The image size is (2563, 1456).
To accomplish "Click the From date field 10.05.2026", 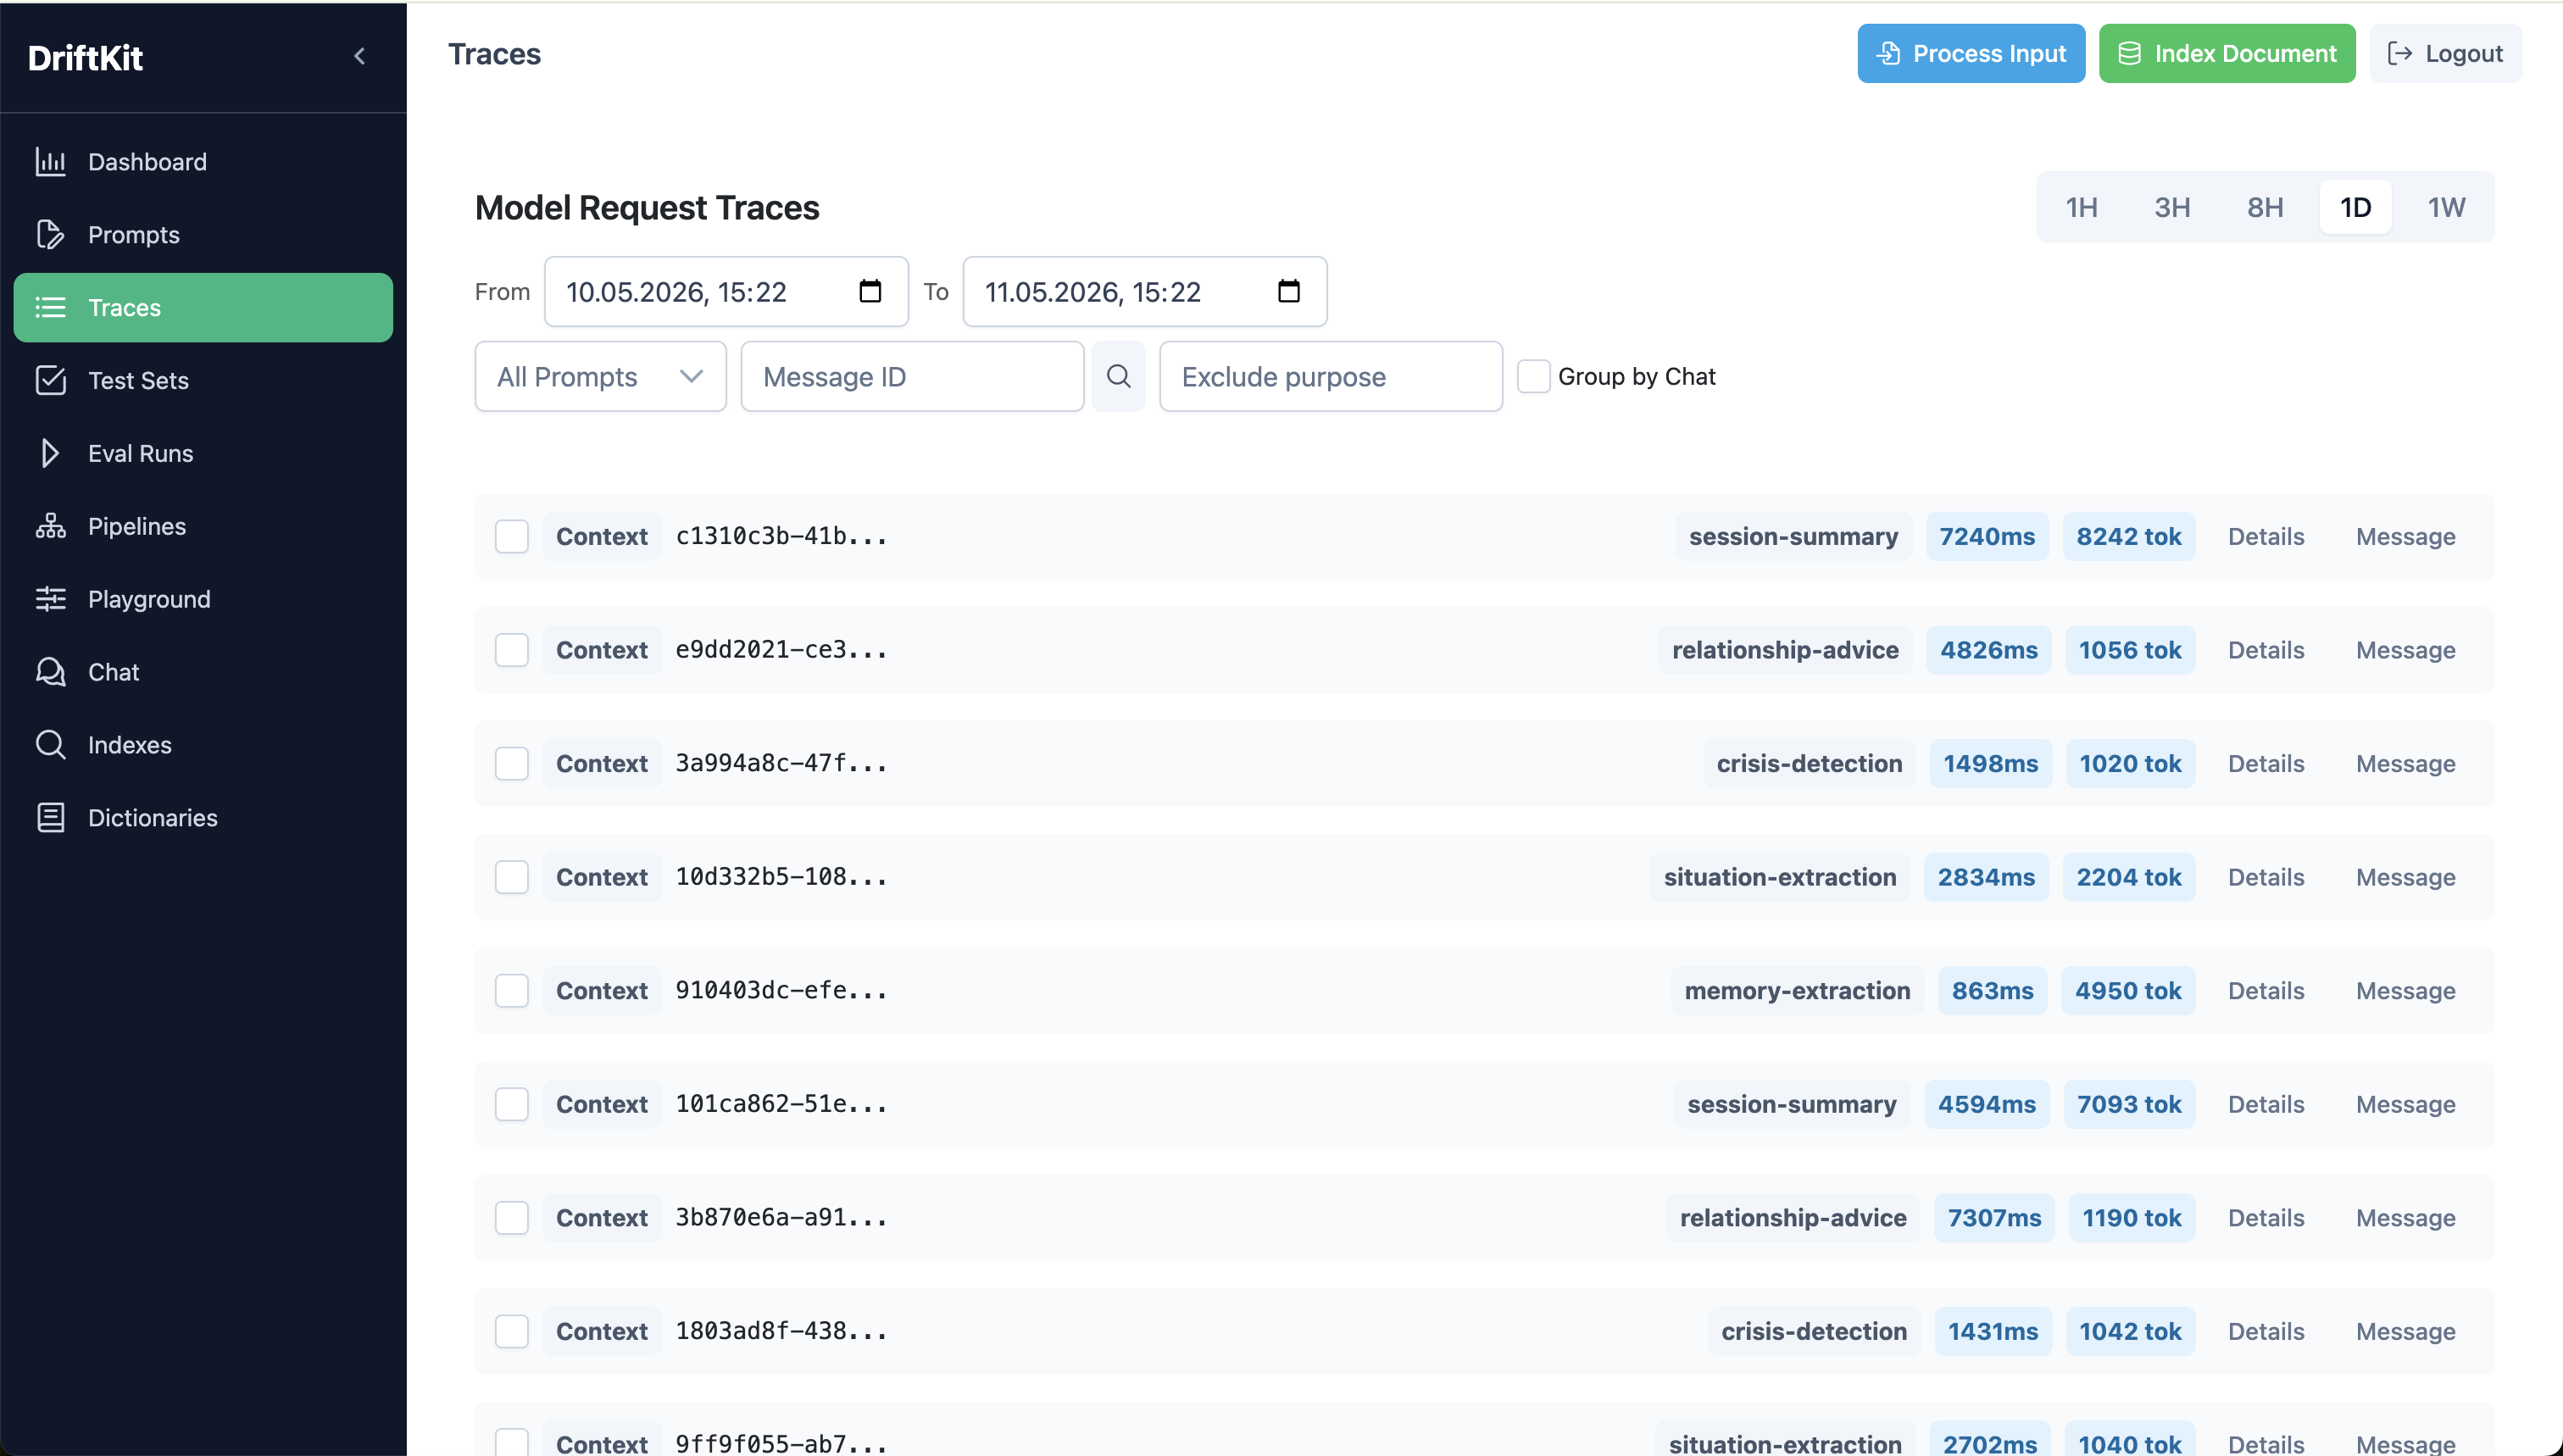I will (x=726, y=292).
